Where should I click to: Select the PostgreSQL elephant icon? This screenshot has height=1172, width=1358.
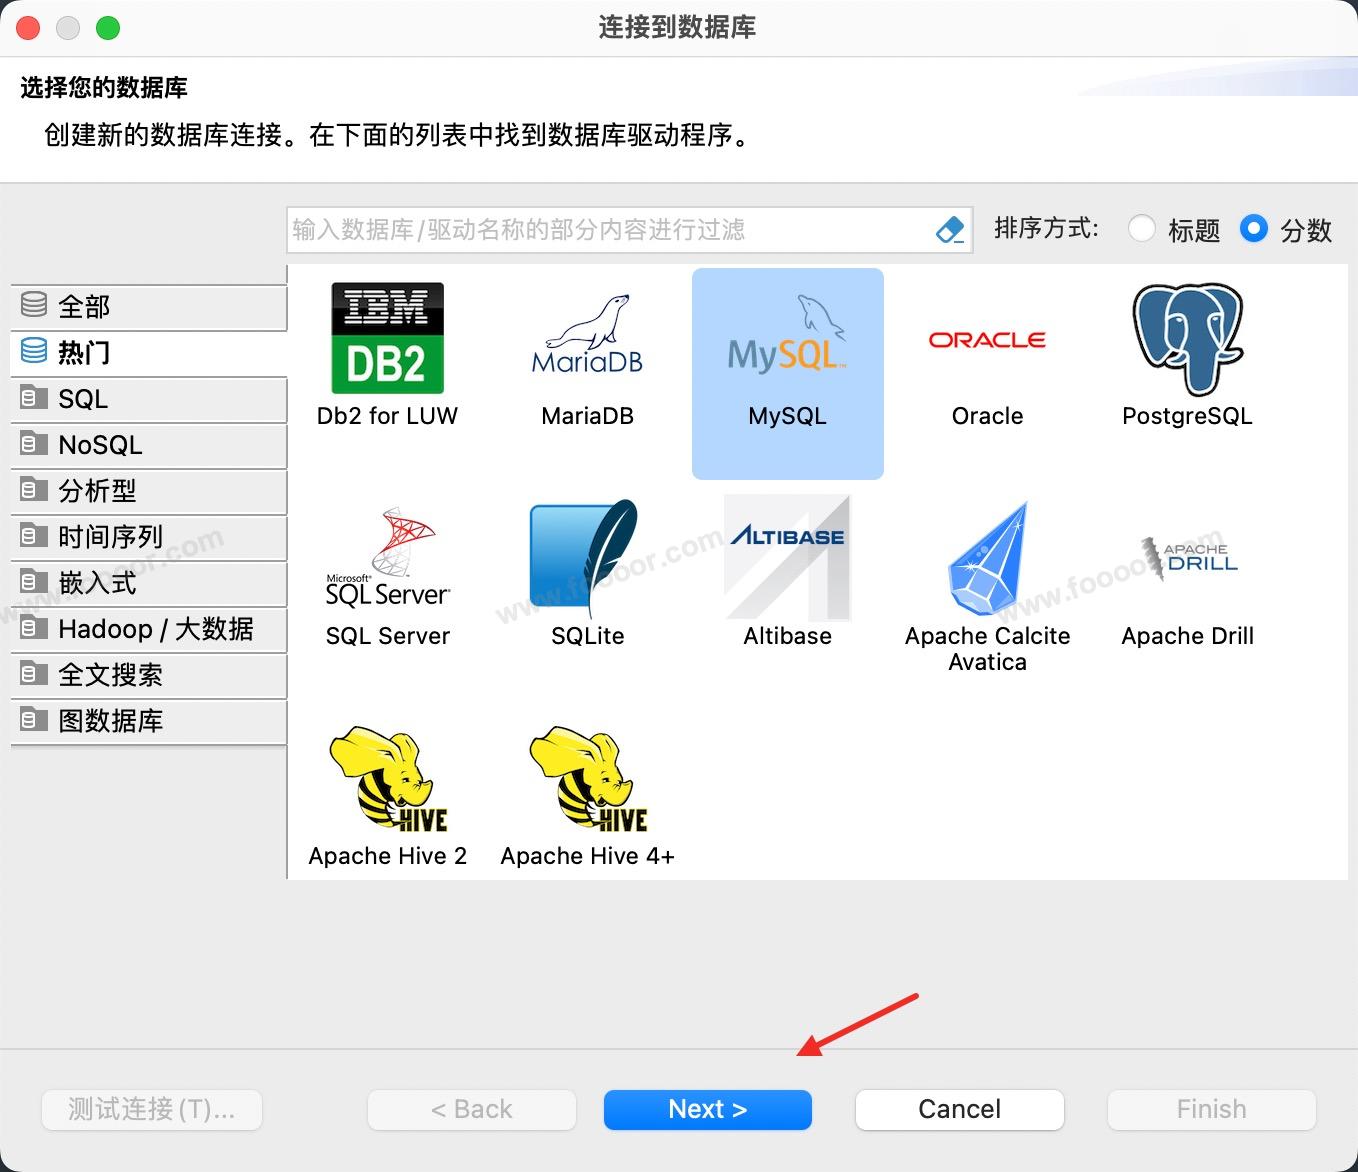(1187, 339)
